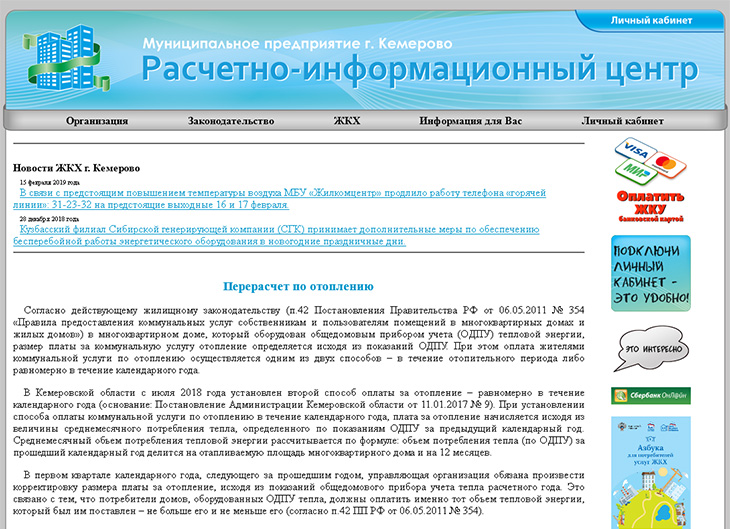Click the date '15 февраля 2019 года'
This screenshot has height=529, width=730.
tap(49, 182)
